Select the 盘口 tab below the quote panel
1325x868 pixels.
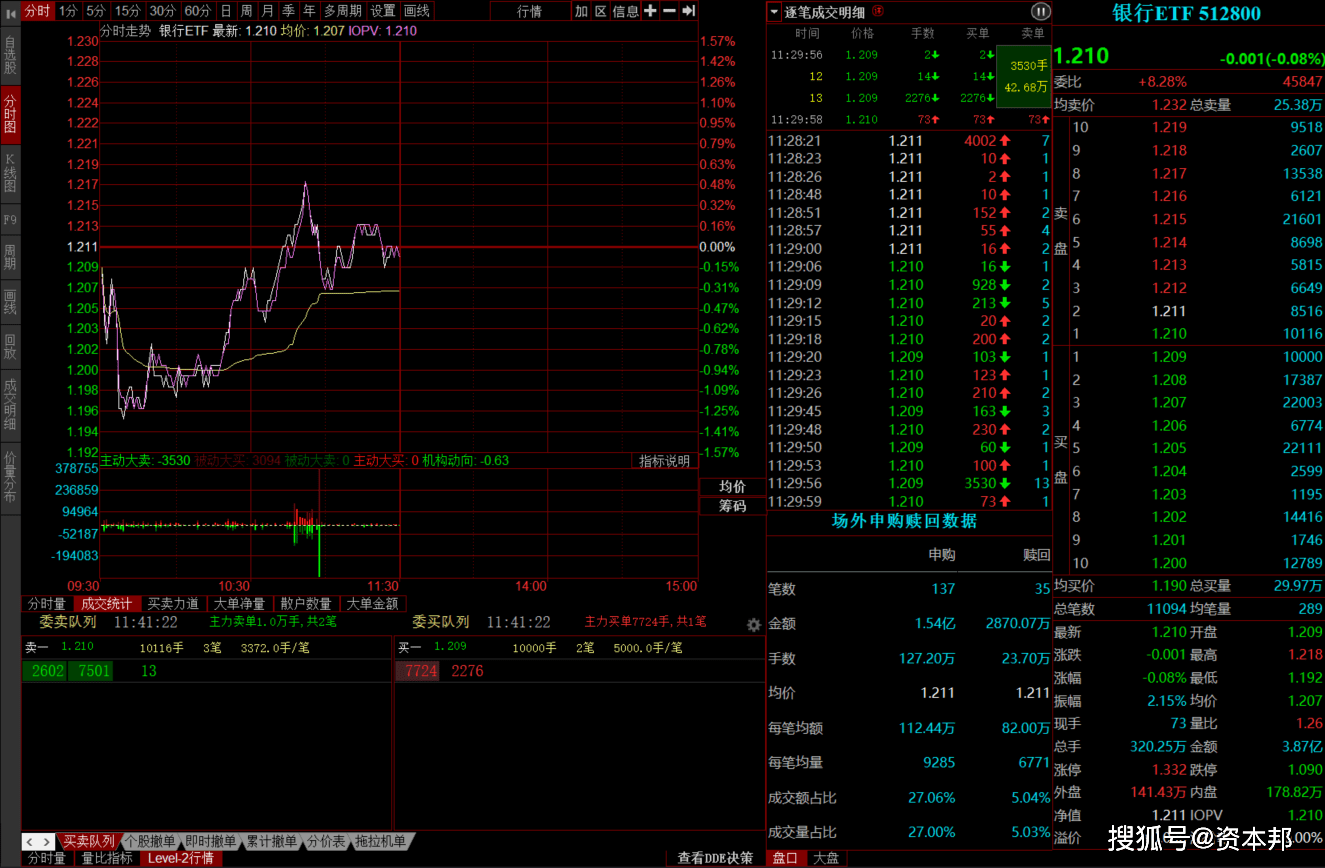click(786, 858)
